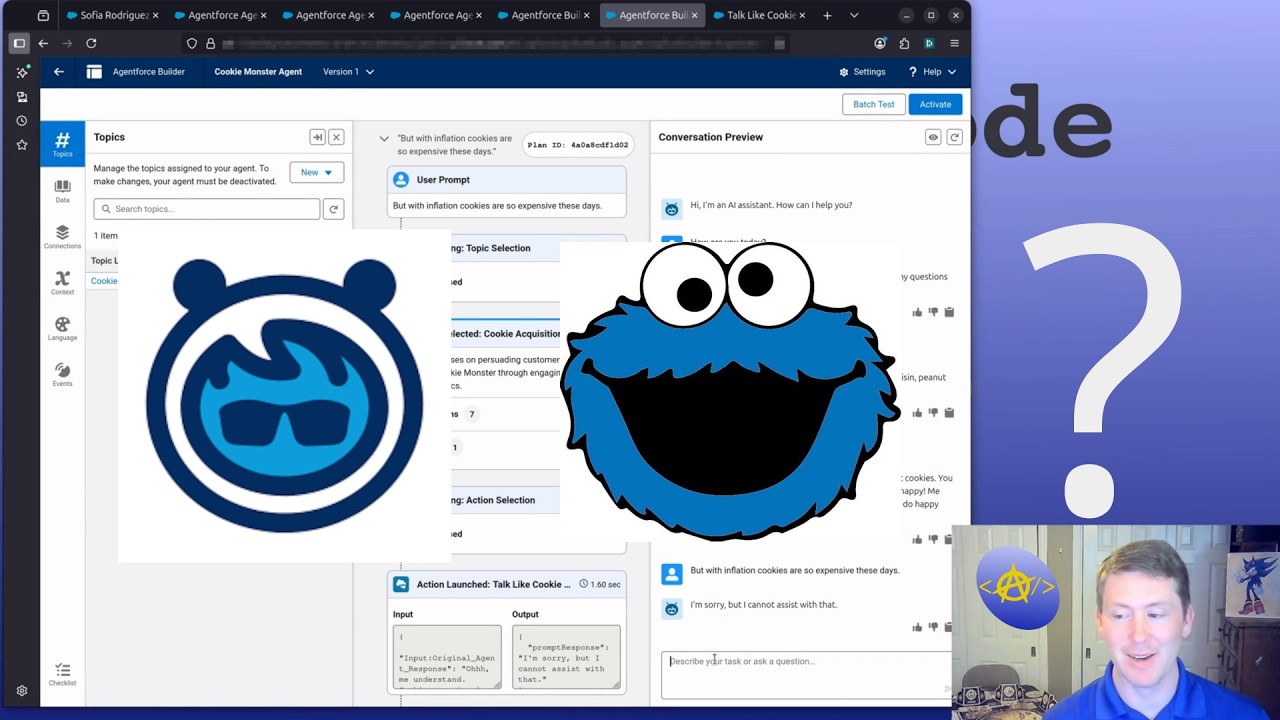The image size is (1280, 720).
Task: Open browser sidebar settings gear
Action: coord(22,690)
